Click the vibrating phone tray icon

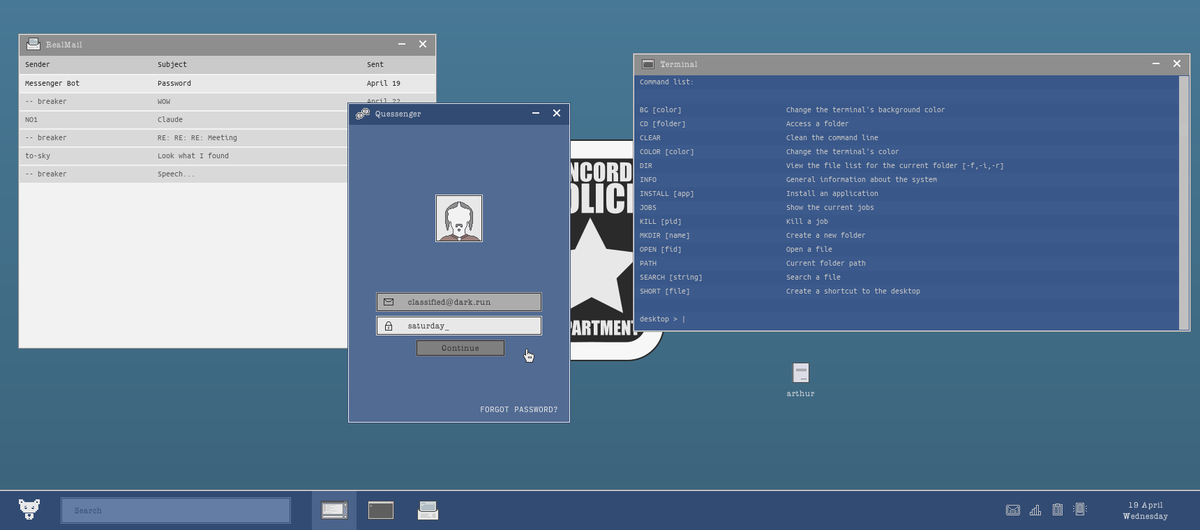(x=1080, y=510)
